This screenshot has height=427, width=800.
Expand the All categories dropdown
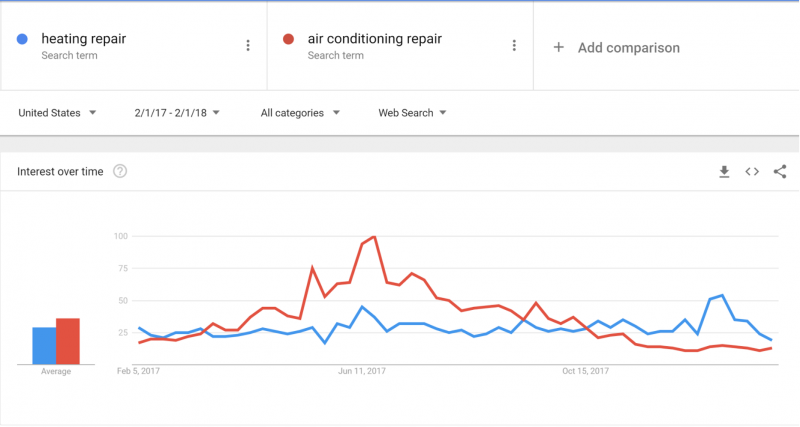[300, 113]
